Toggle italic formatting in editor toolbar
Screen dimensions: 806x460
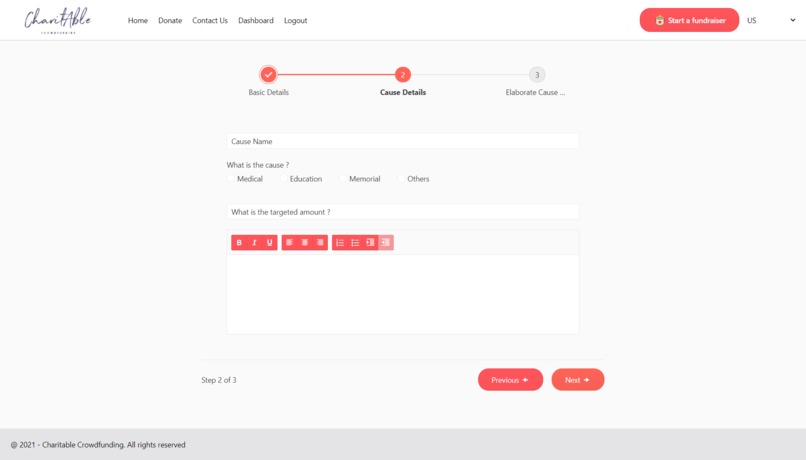click(x=254, y=243)
